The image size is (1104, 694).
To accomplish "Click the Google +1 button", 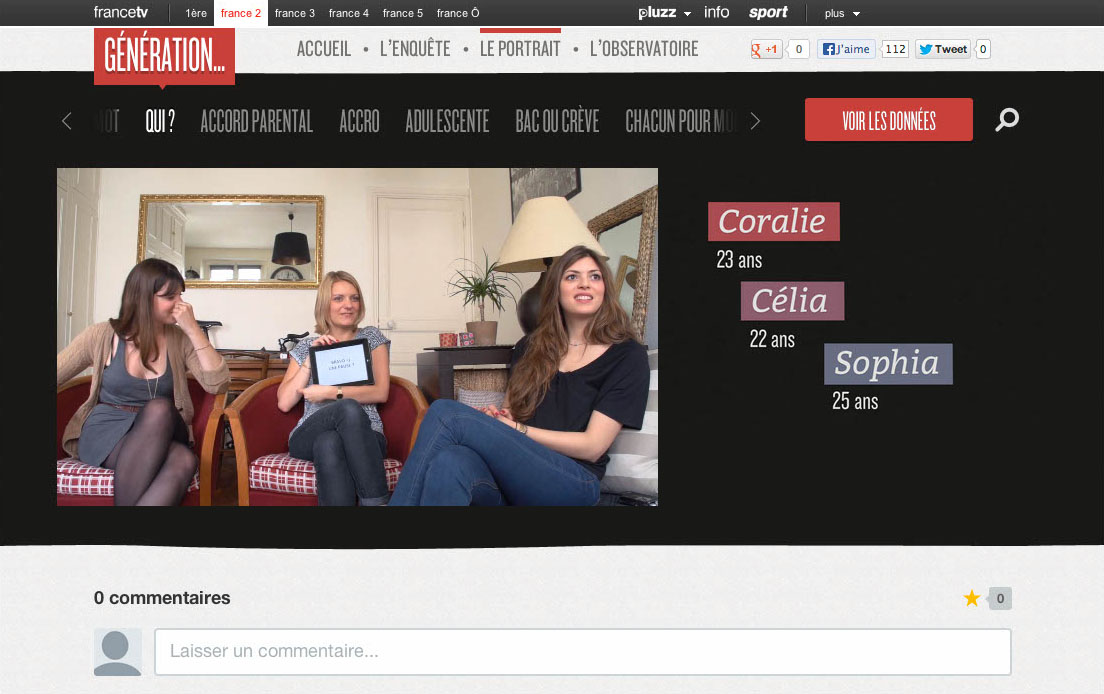I will [766, 49].
